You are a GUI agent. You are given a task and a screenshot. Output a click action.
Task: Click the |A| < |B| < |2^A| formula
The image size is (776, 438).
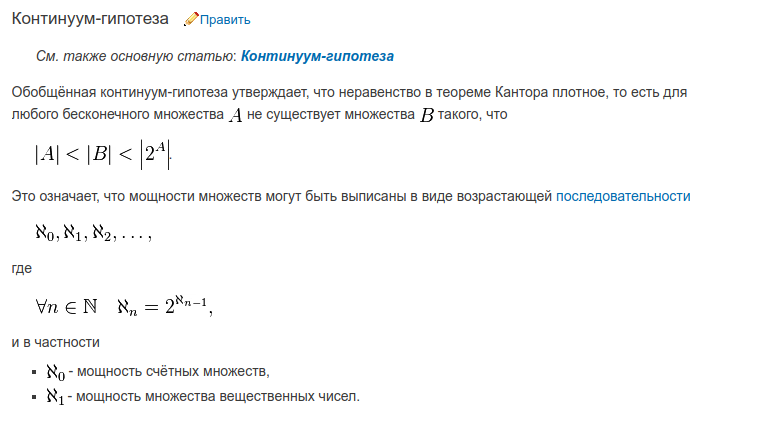click(x=103, y=155)
